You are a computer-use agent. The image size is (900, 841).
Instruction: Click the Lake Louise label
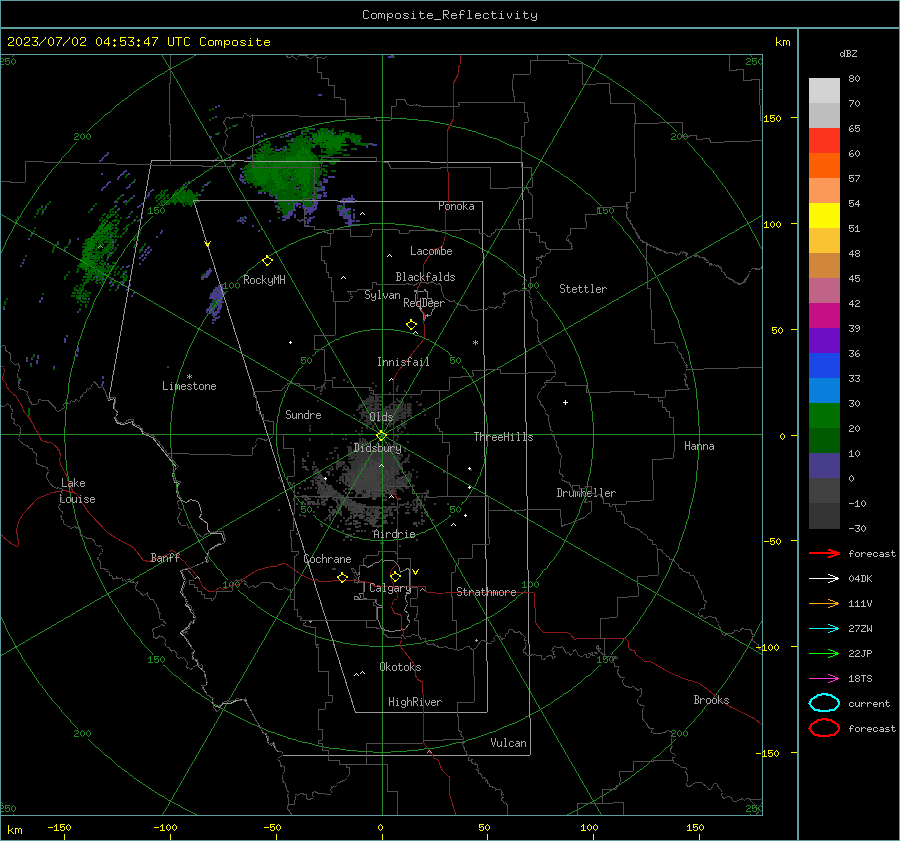pyautogui.click(x=77, y=491)
